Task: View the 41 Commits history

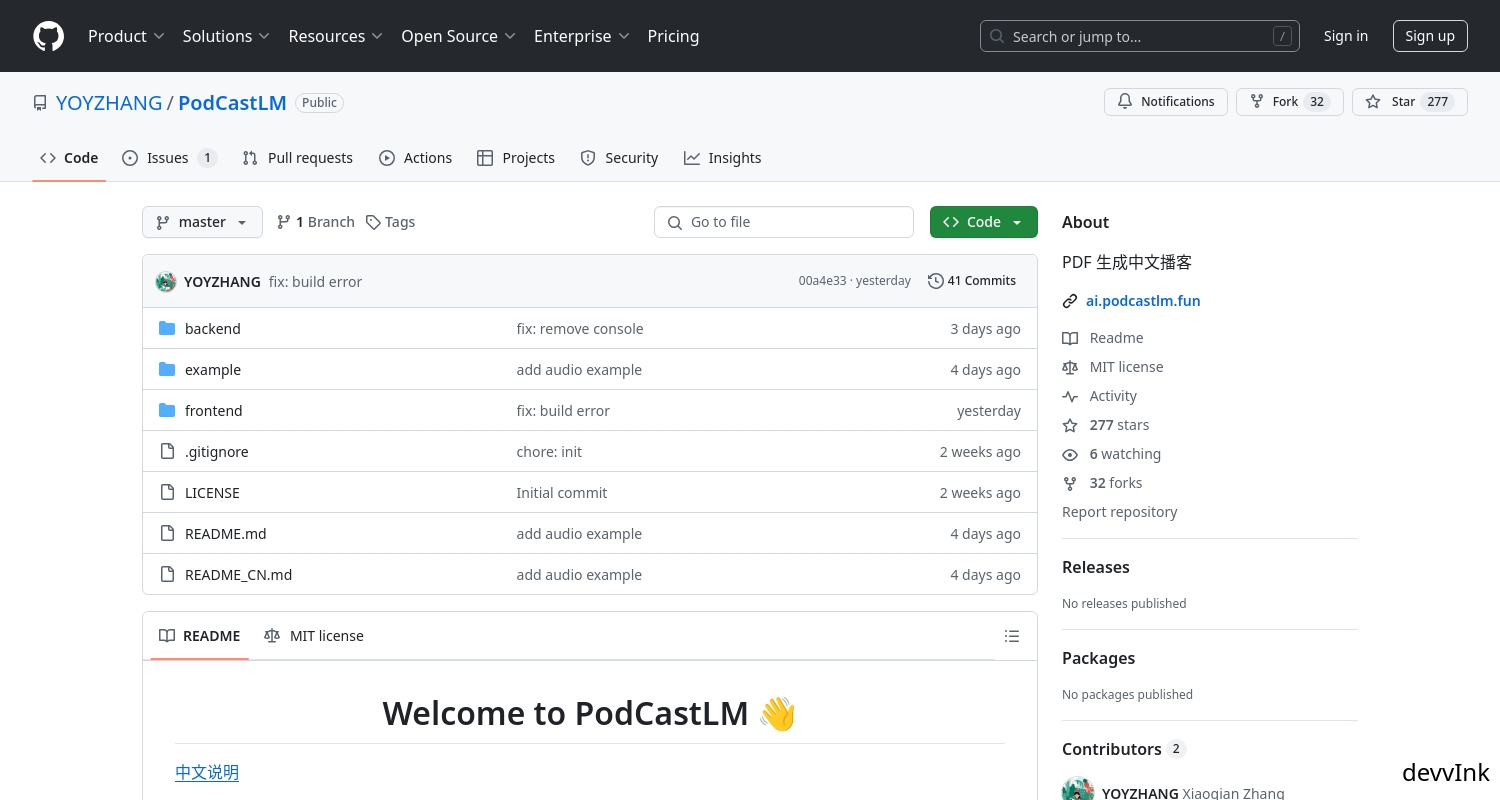Action: pos(972,281)
